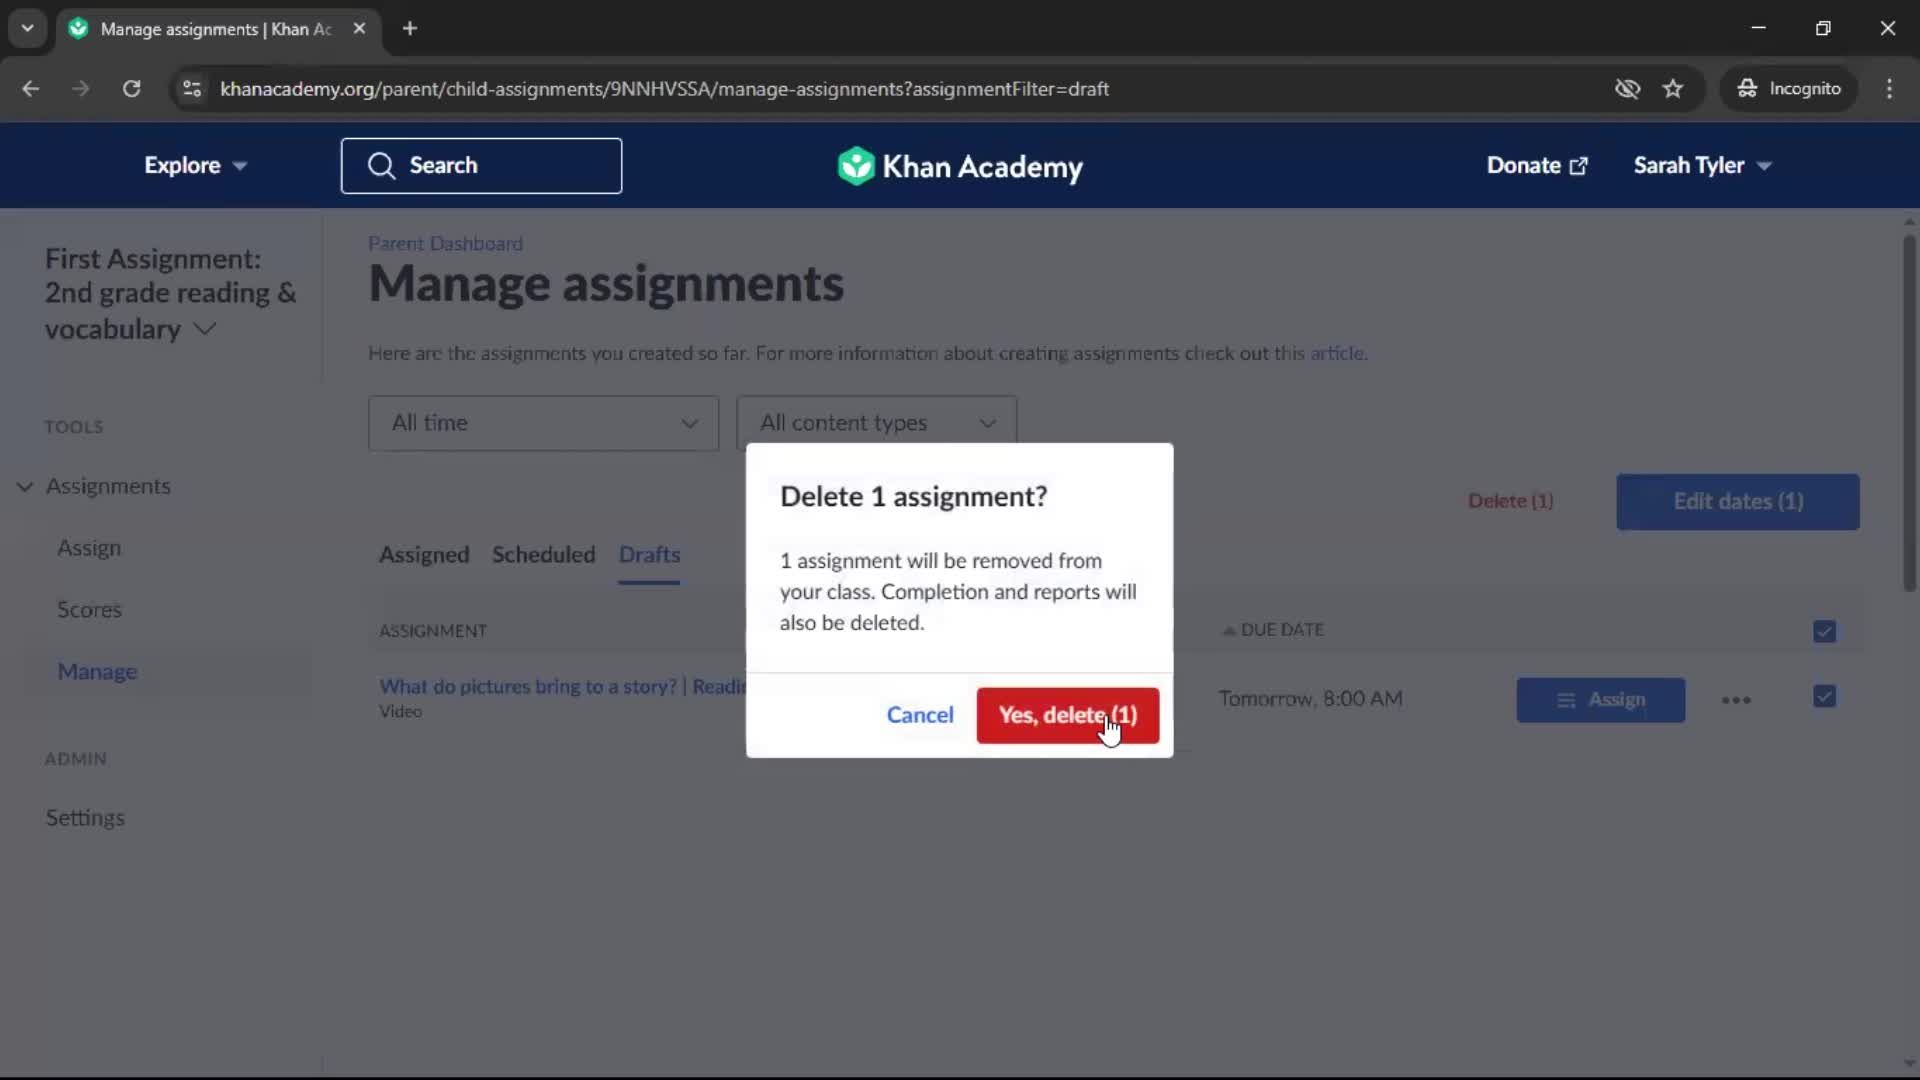Screen dimensions: 1920x1080
Task: Open the All content types dropdown
Action: coord(876,423)
